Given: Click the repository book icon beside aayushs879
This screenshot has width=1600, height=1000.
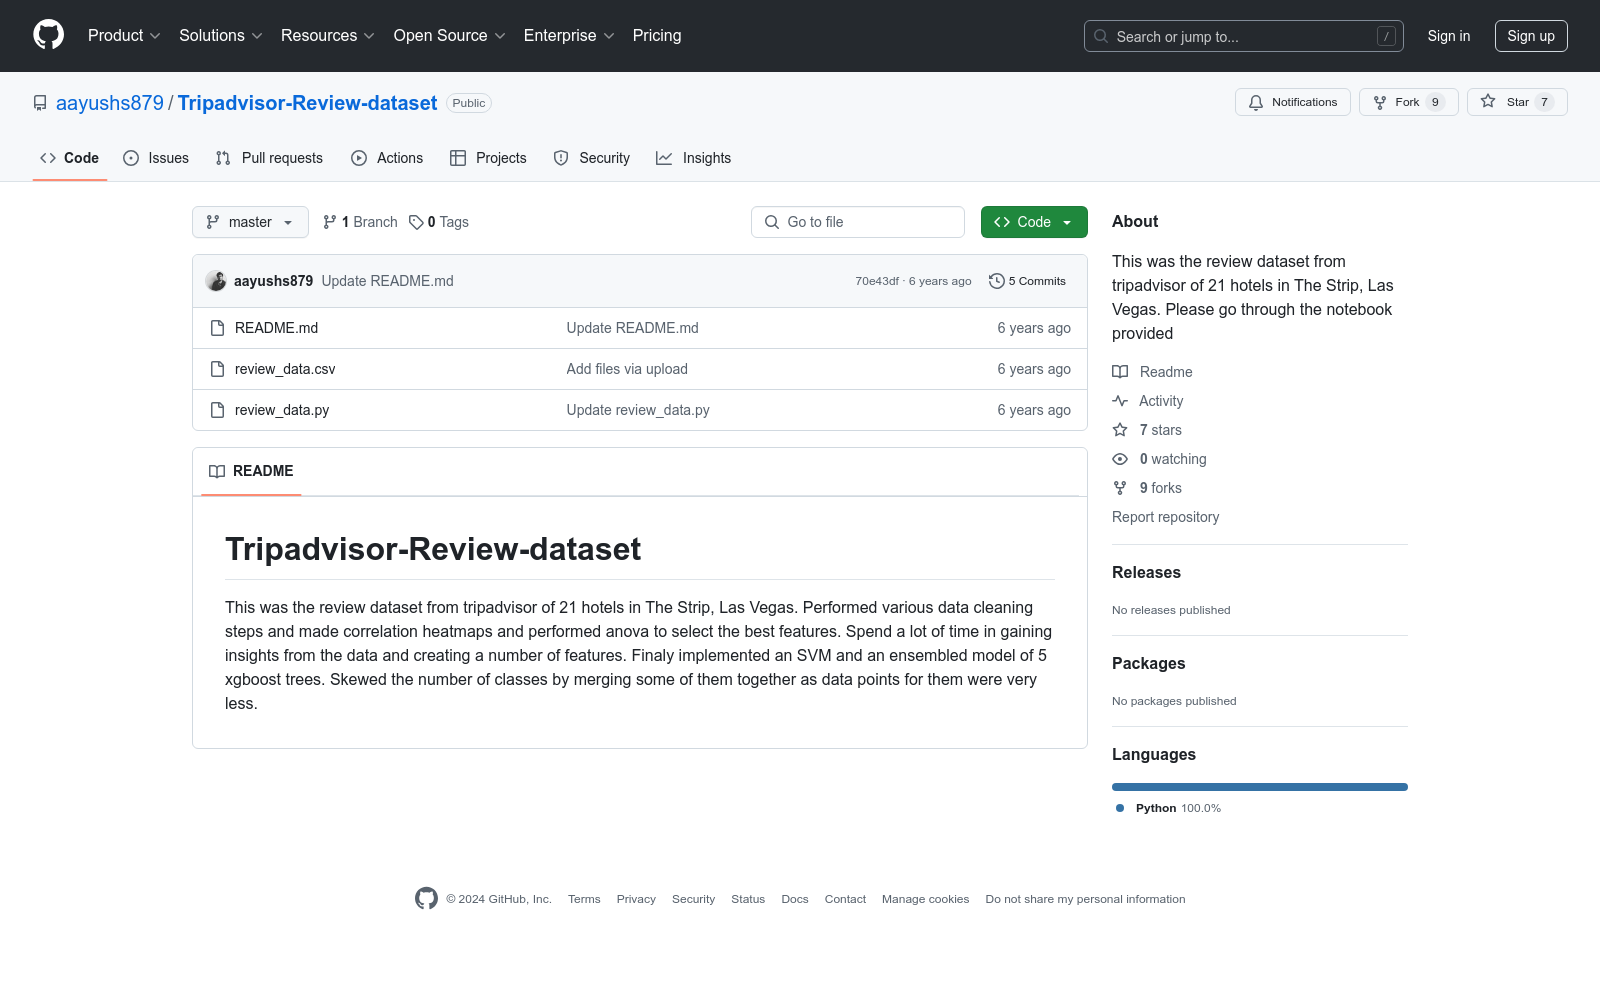Looking at the screenshot, I should click(x=40, y=103).
